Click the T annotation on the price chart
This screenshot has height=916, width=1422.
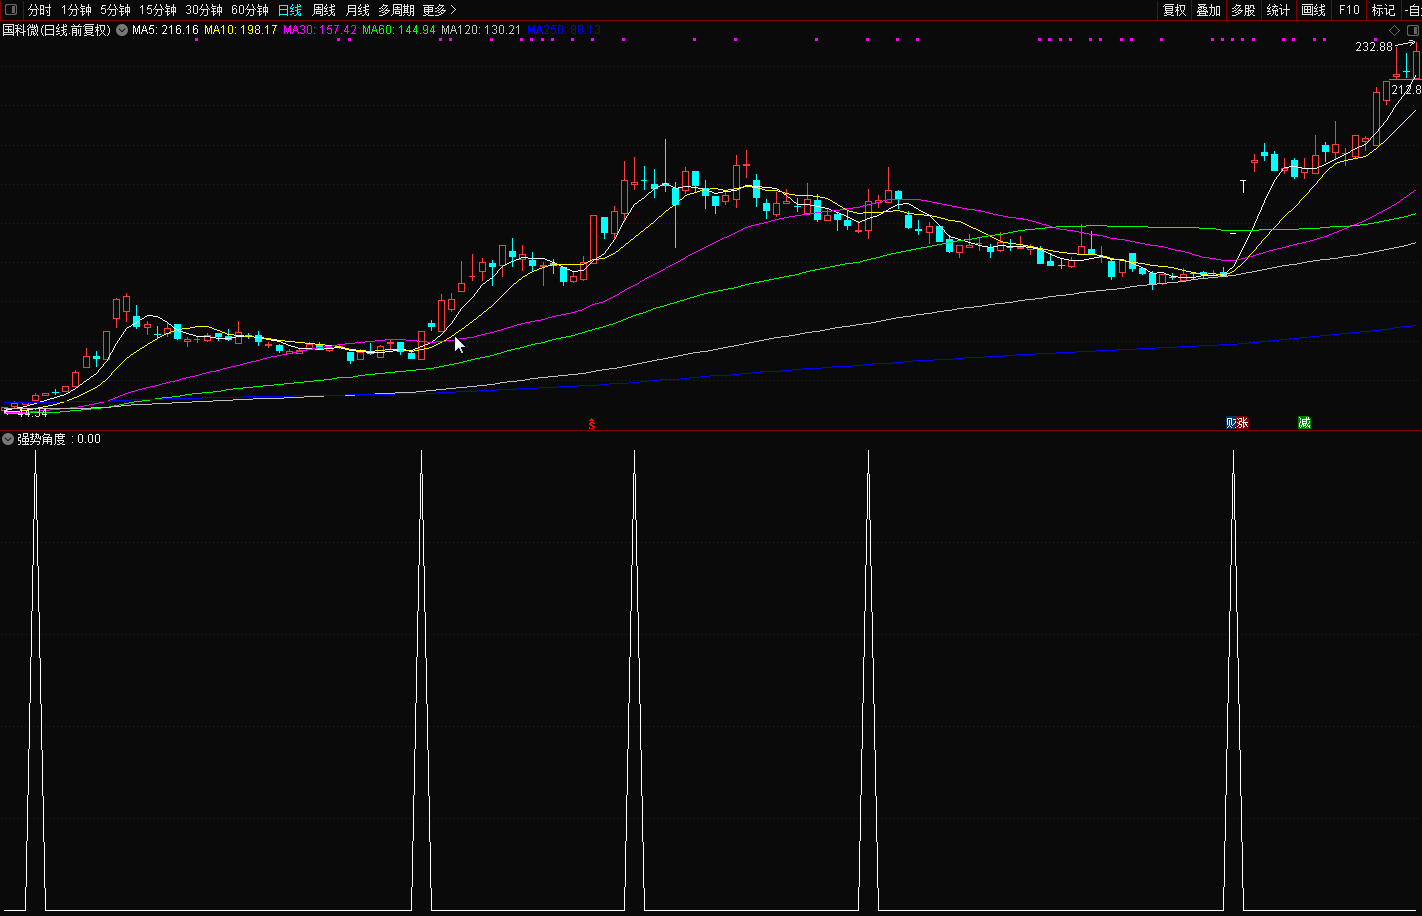click(x=1243, y=186)
